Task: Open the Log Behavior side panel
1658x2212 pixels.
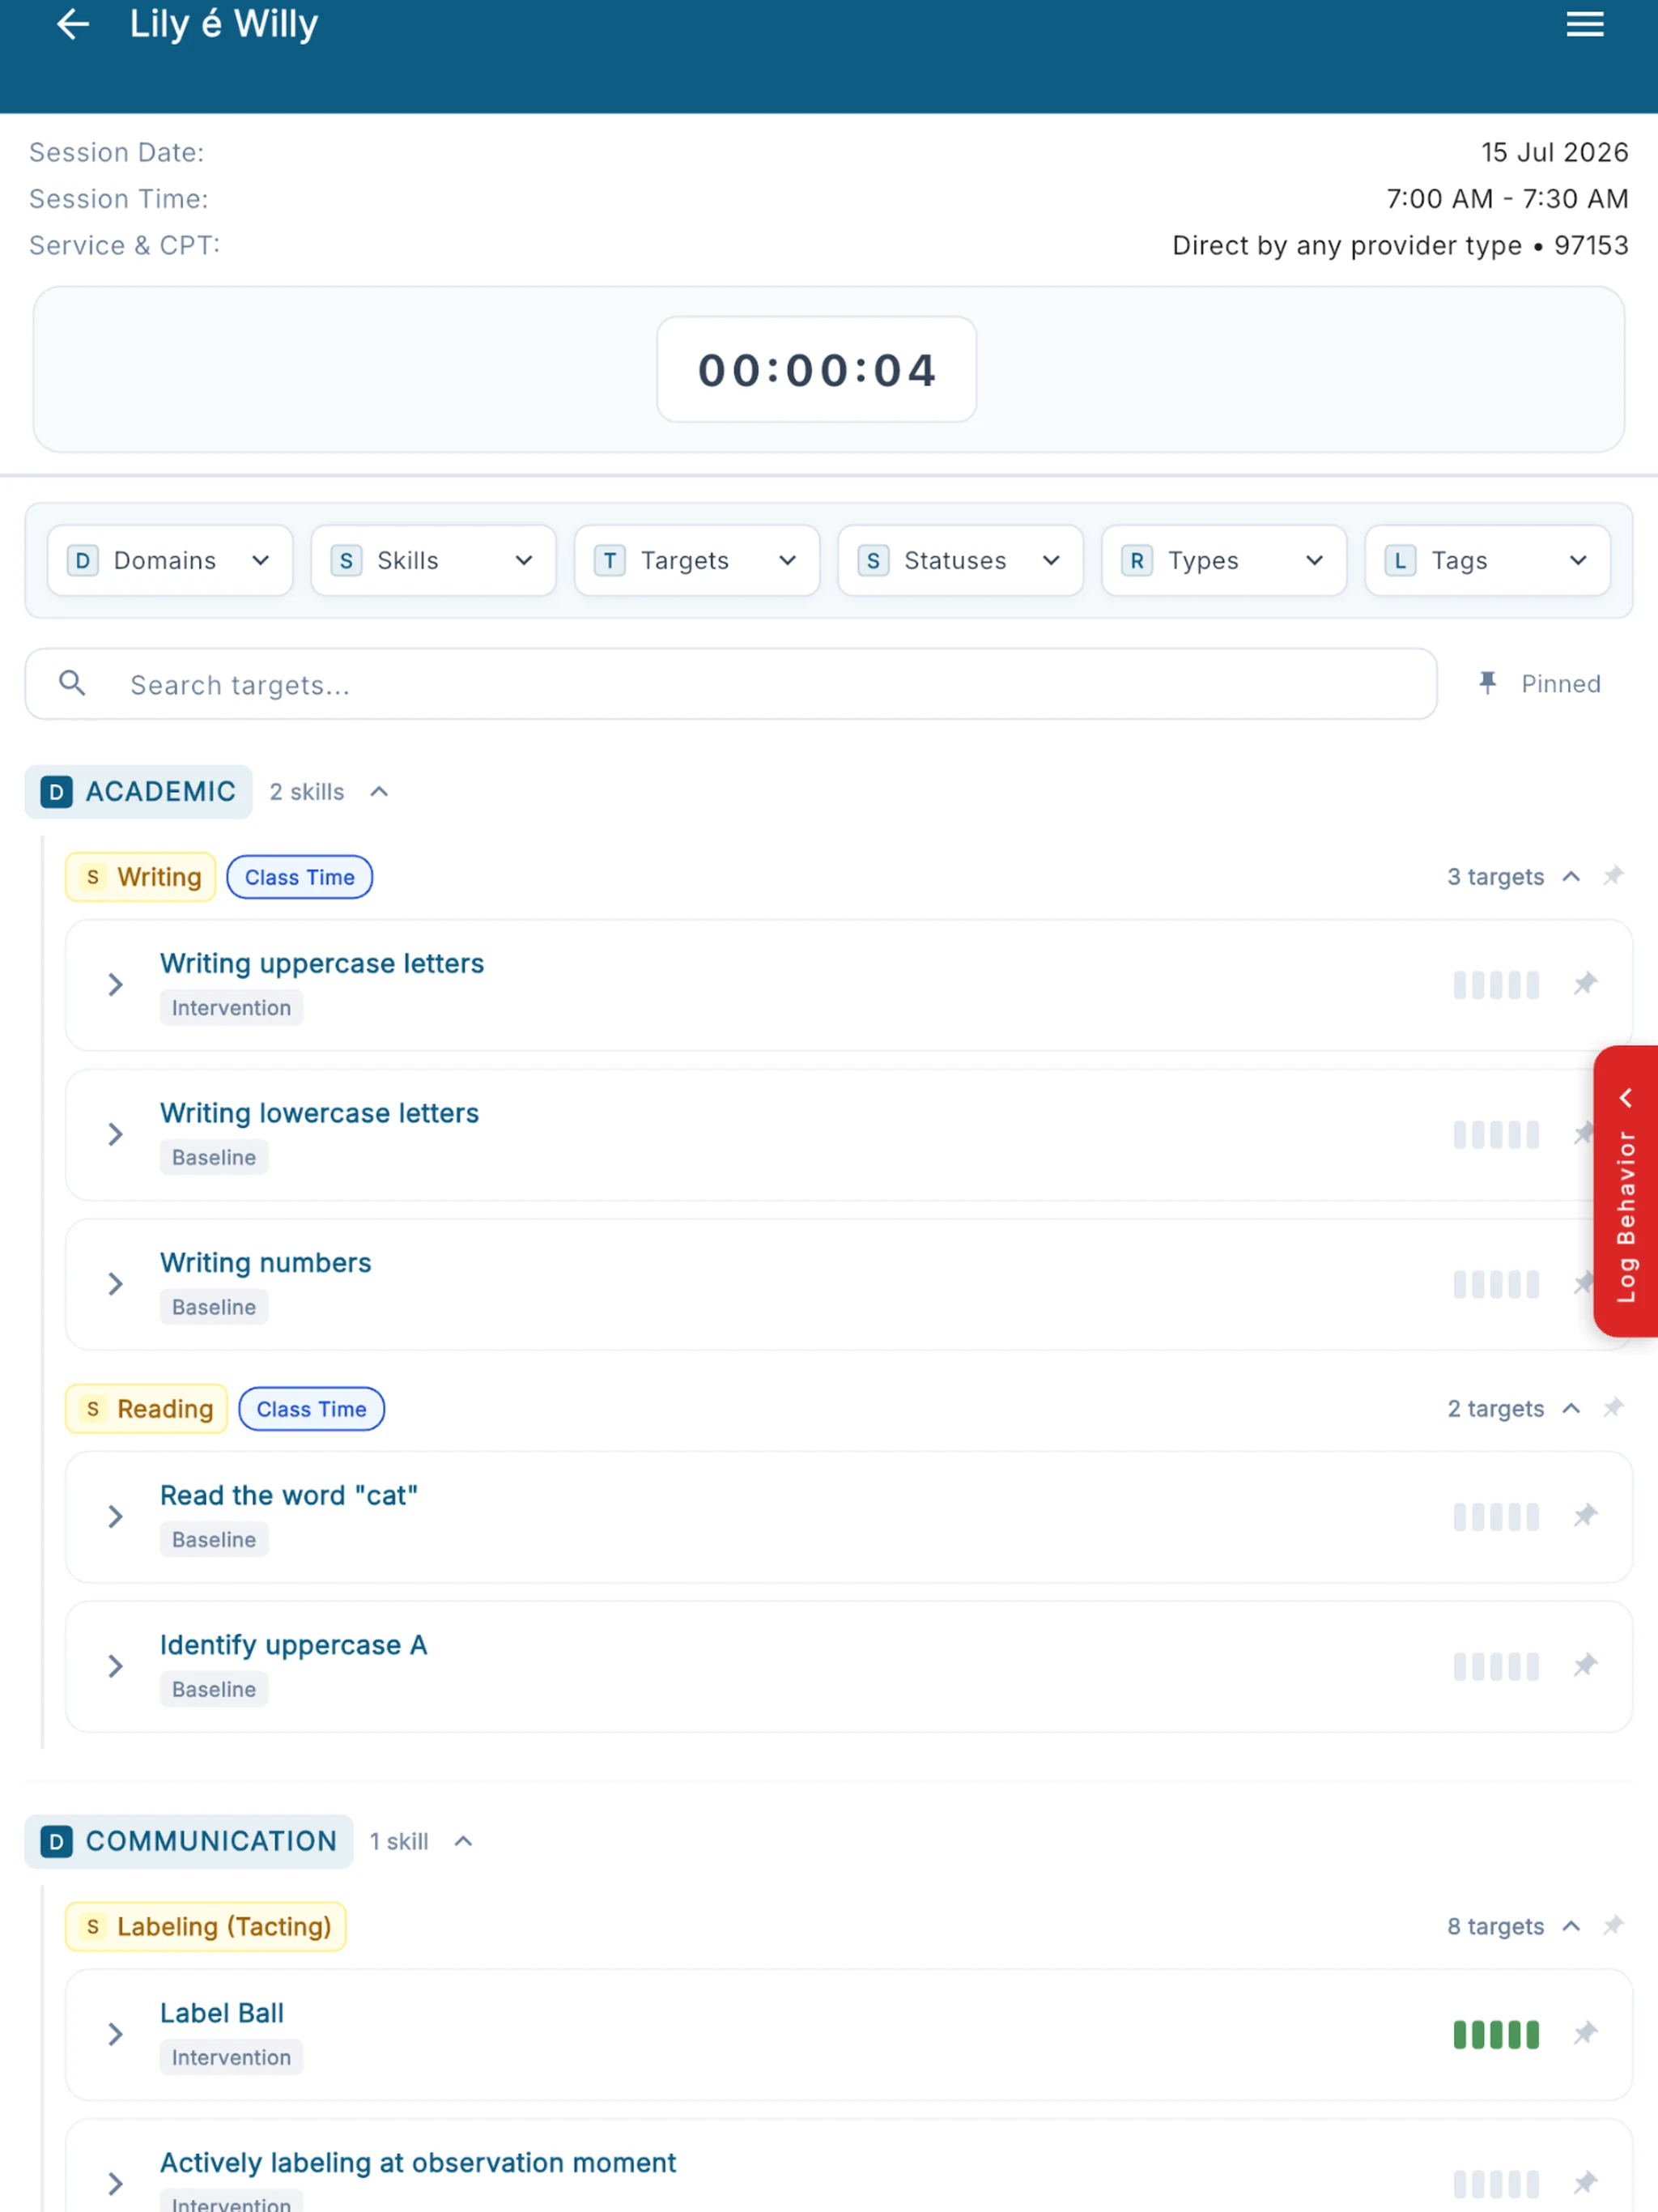Action: pos(1626,1191)
